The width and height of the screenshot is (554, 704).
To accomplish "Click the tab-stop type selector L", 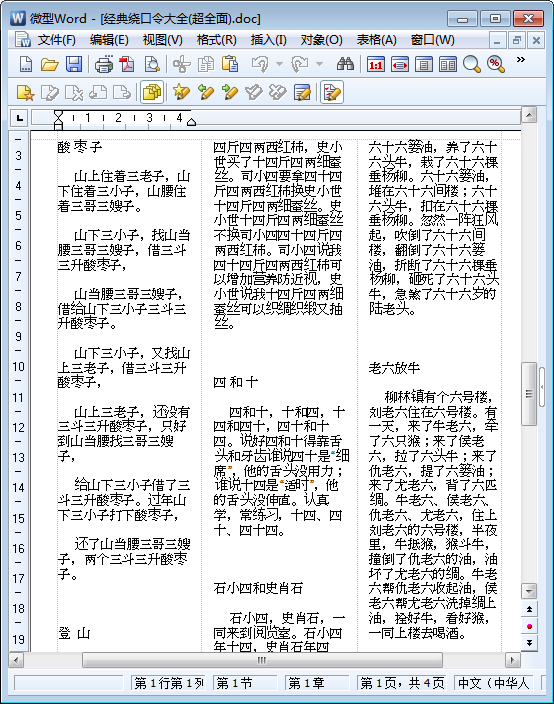I will [19, 118].
